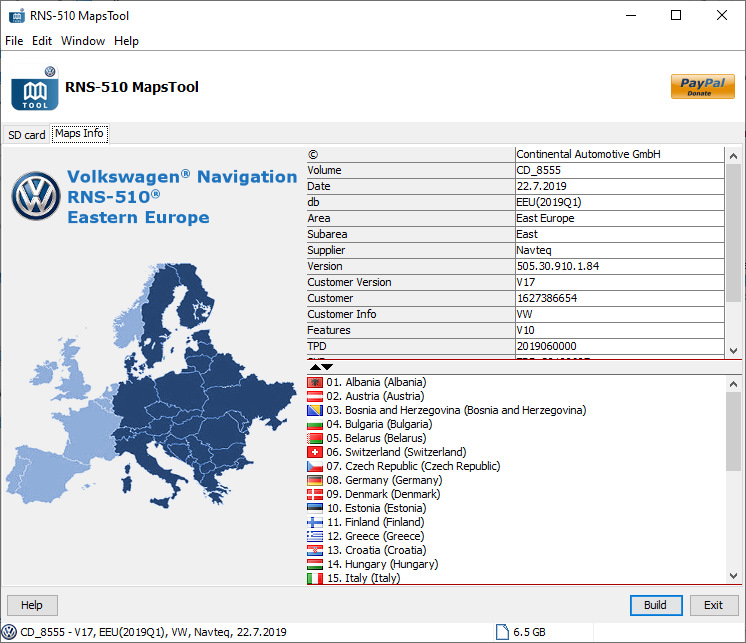Image resolution: width=746 pixels, height=643 pixels.
Task: Click the PayPal Donate button
Action: coord(703,87)
